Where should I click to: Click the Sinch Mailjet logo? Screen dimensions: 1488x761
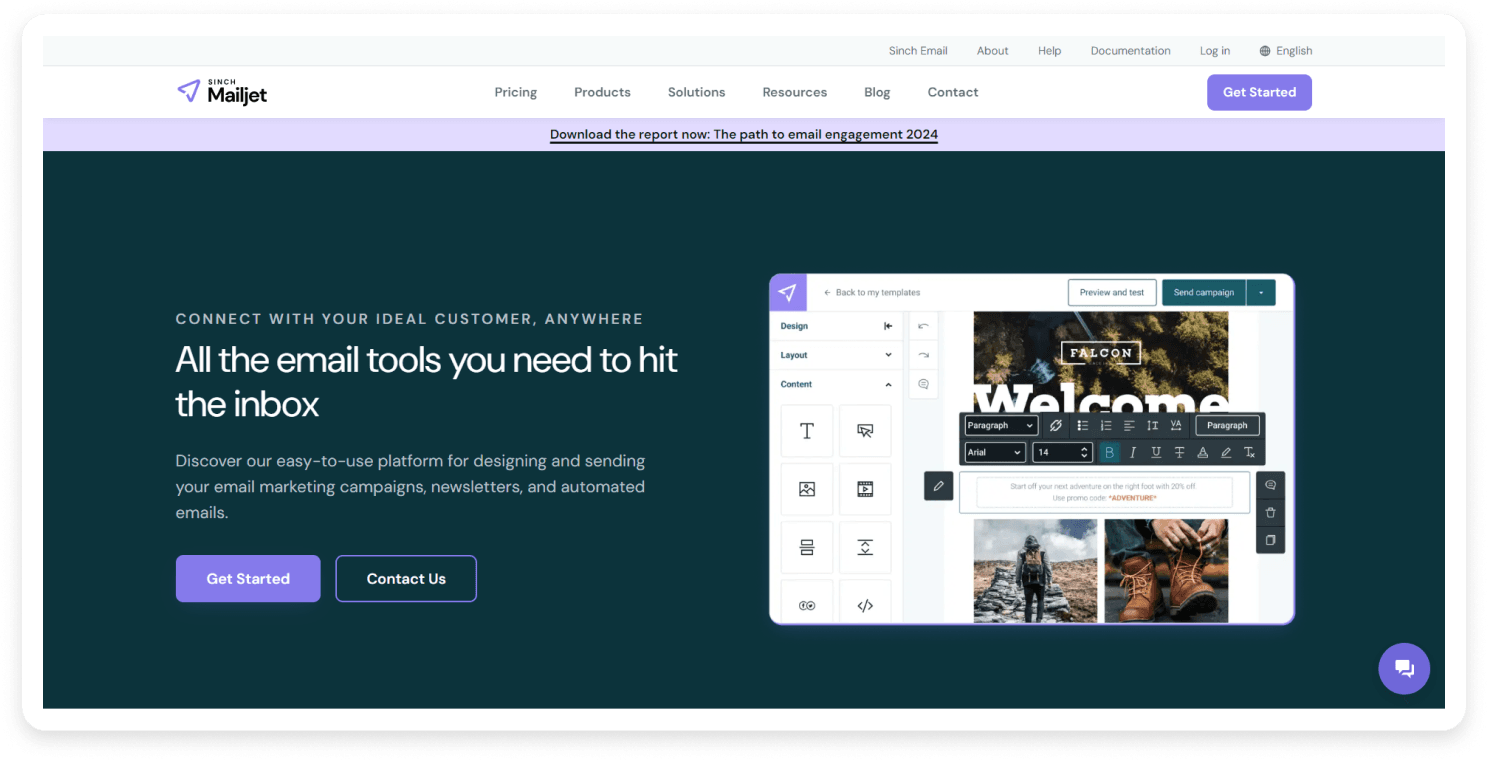(222, 92)
